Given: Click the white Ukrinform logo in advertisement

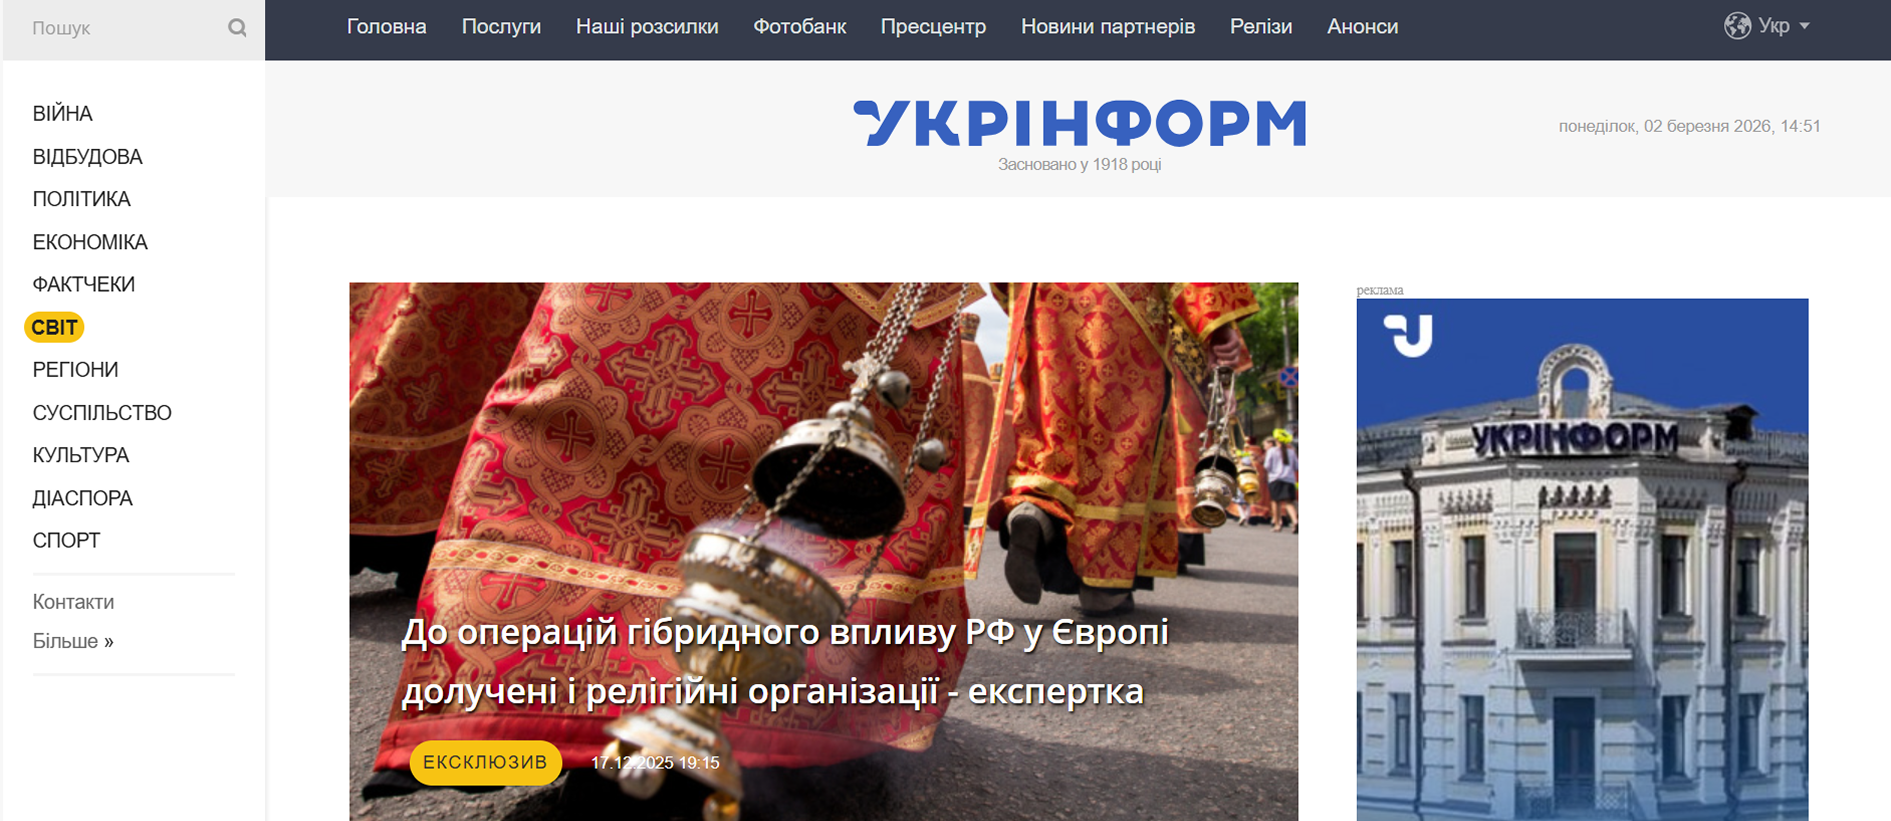Looking at the screenshot, I should 1408,335.
